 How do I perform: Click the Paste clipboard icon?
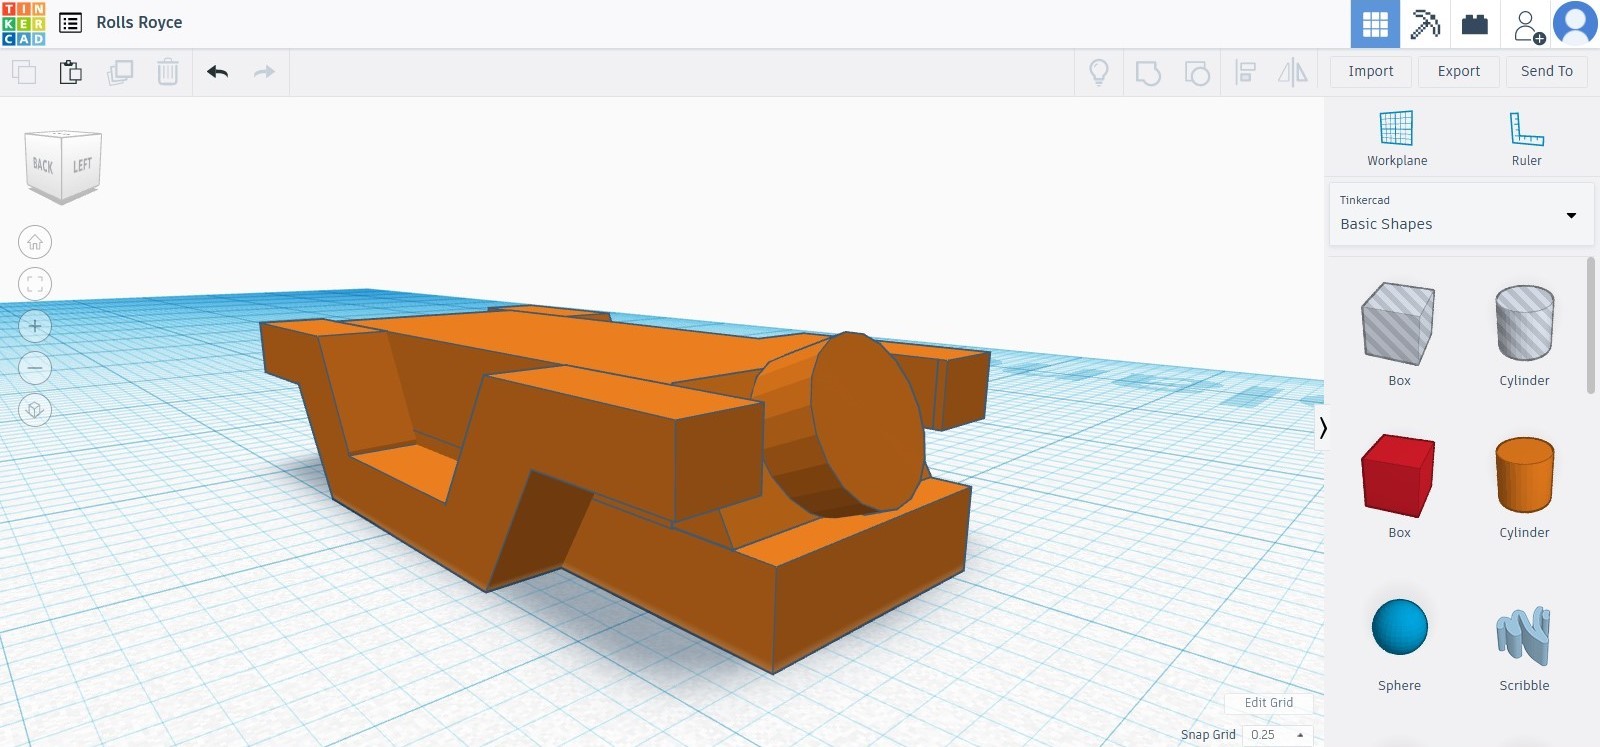pos(70,72)
